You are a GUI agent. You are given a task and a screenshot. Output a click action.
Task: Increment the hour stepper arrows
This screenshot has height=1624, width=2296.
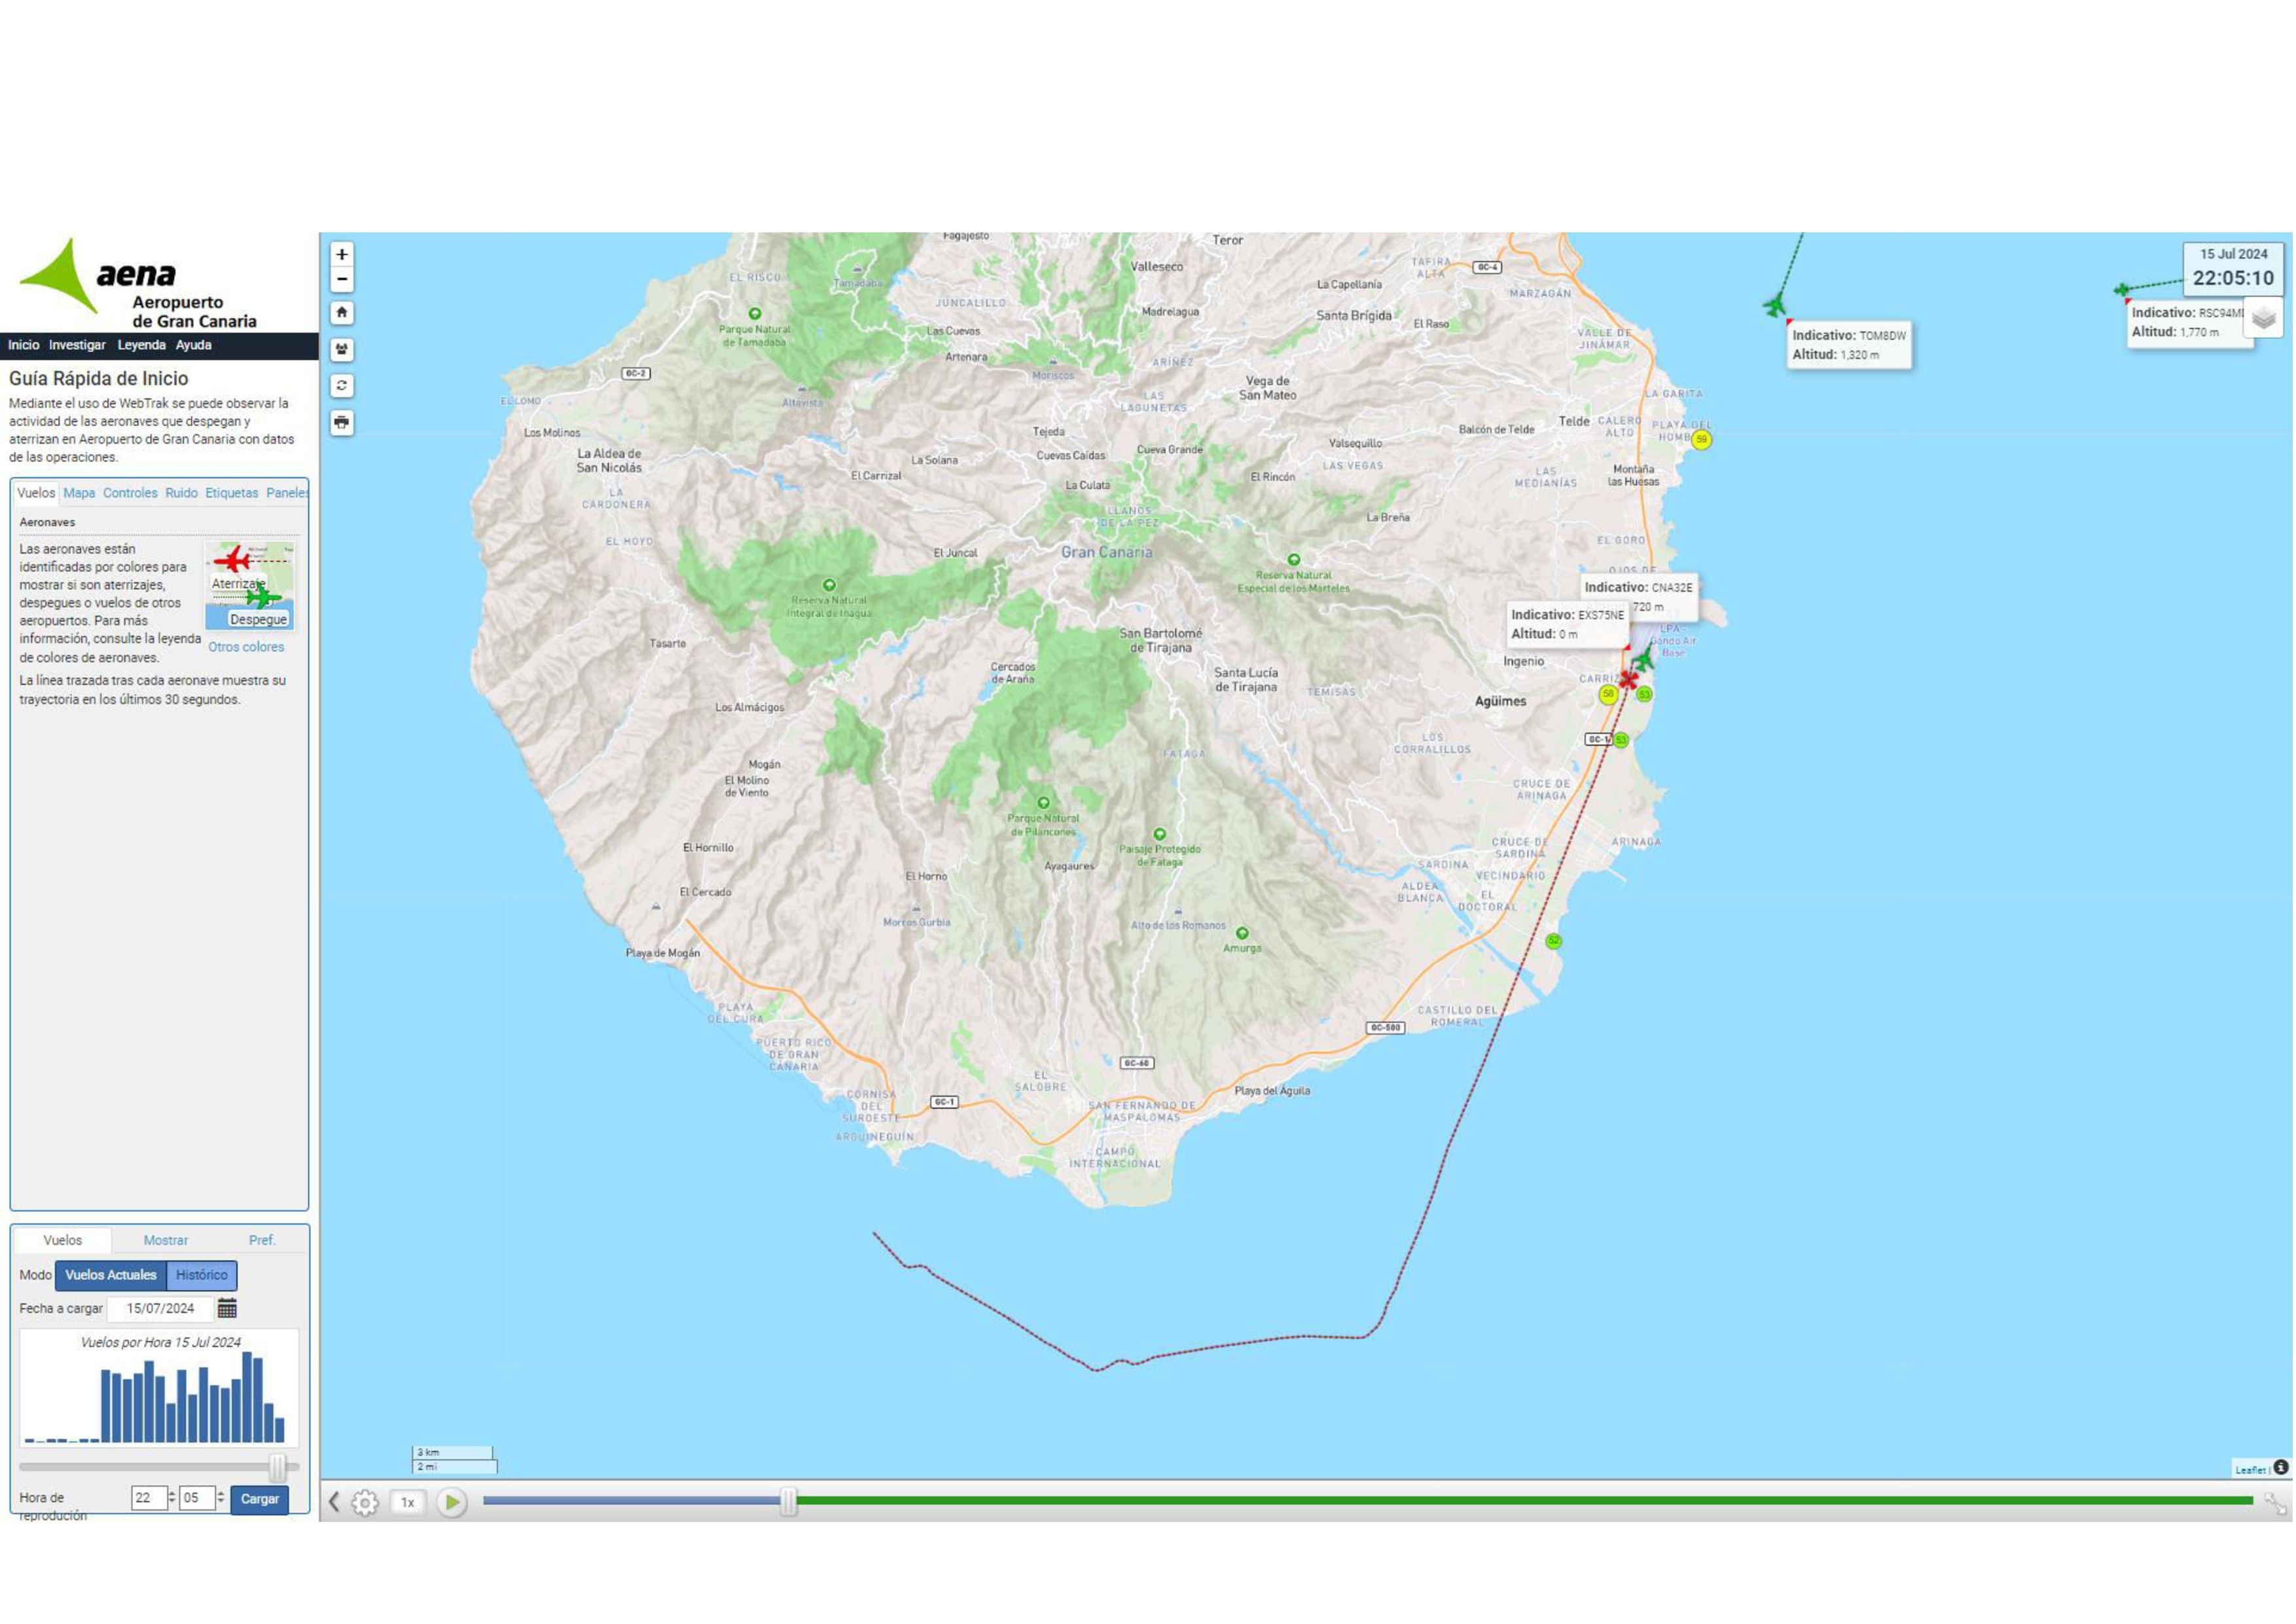pos(172,1493)
